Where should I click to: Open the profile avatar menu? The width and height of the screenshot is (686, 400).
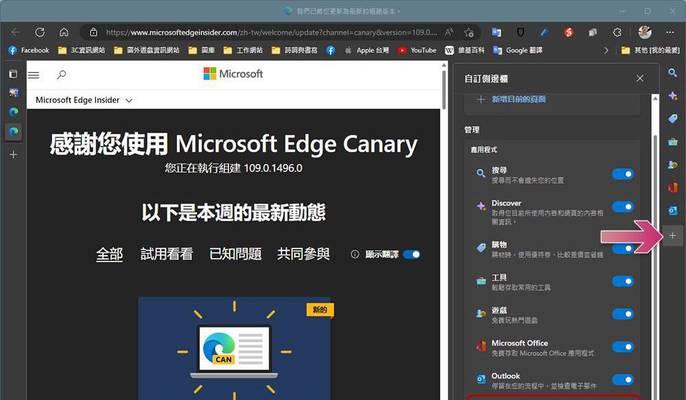point(645,32)
